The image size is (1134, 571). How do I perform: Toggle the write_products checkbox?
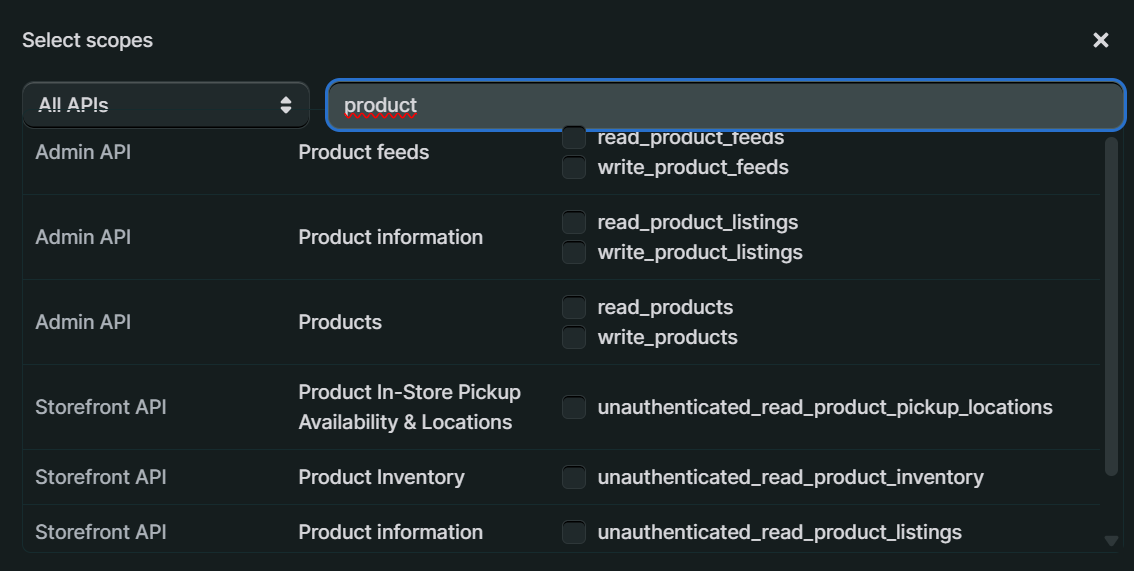click(x=574, y=338)
